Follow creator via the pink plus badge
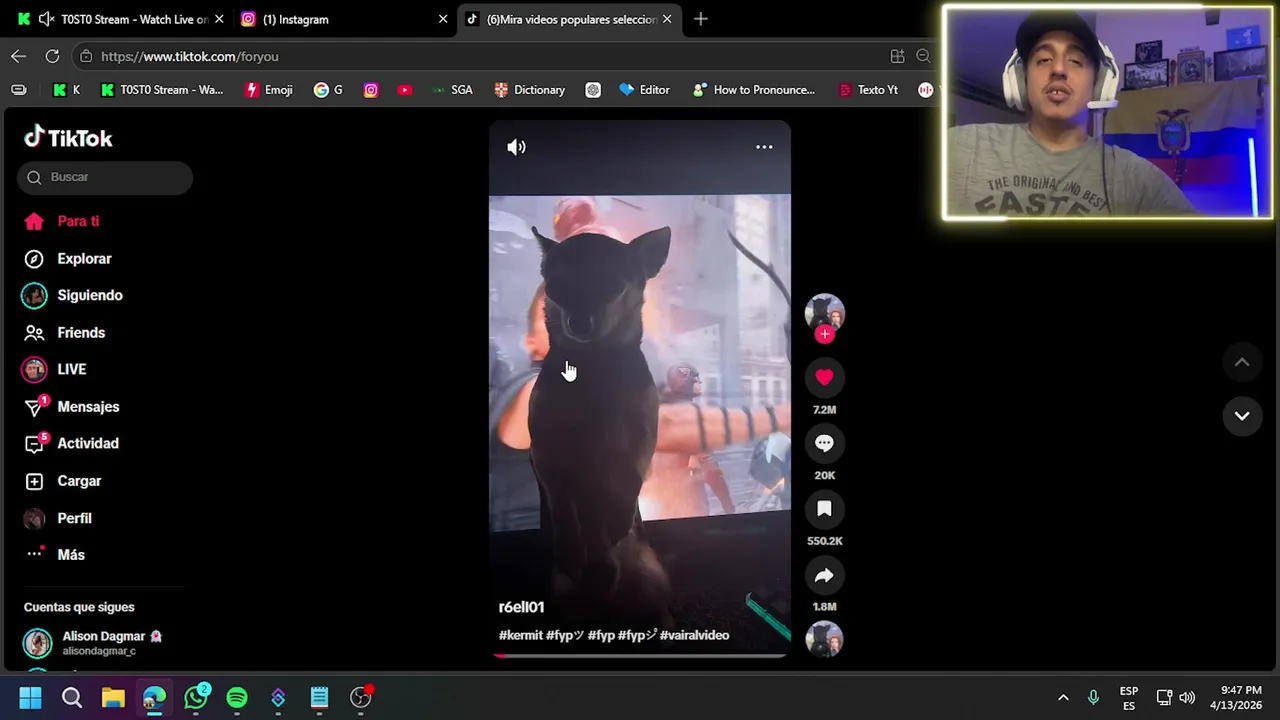This screenshot has width=1280, height=720. click(824, 335)
